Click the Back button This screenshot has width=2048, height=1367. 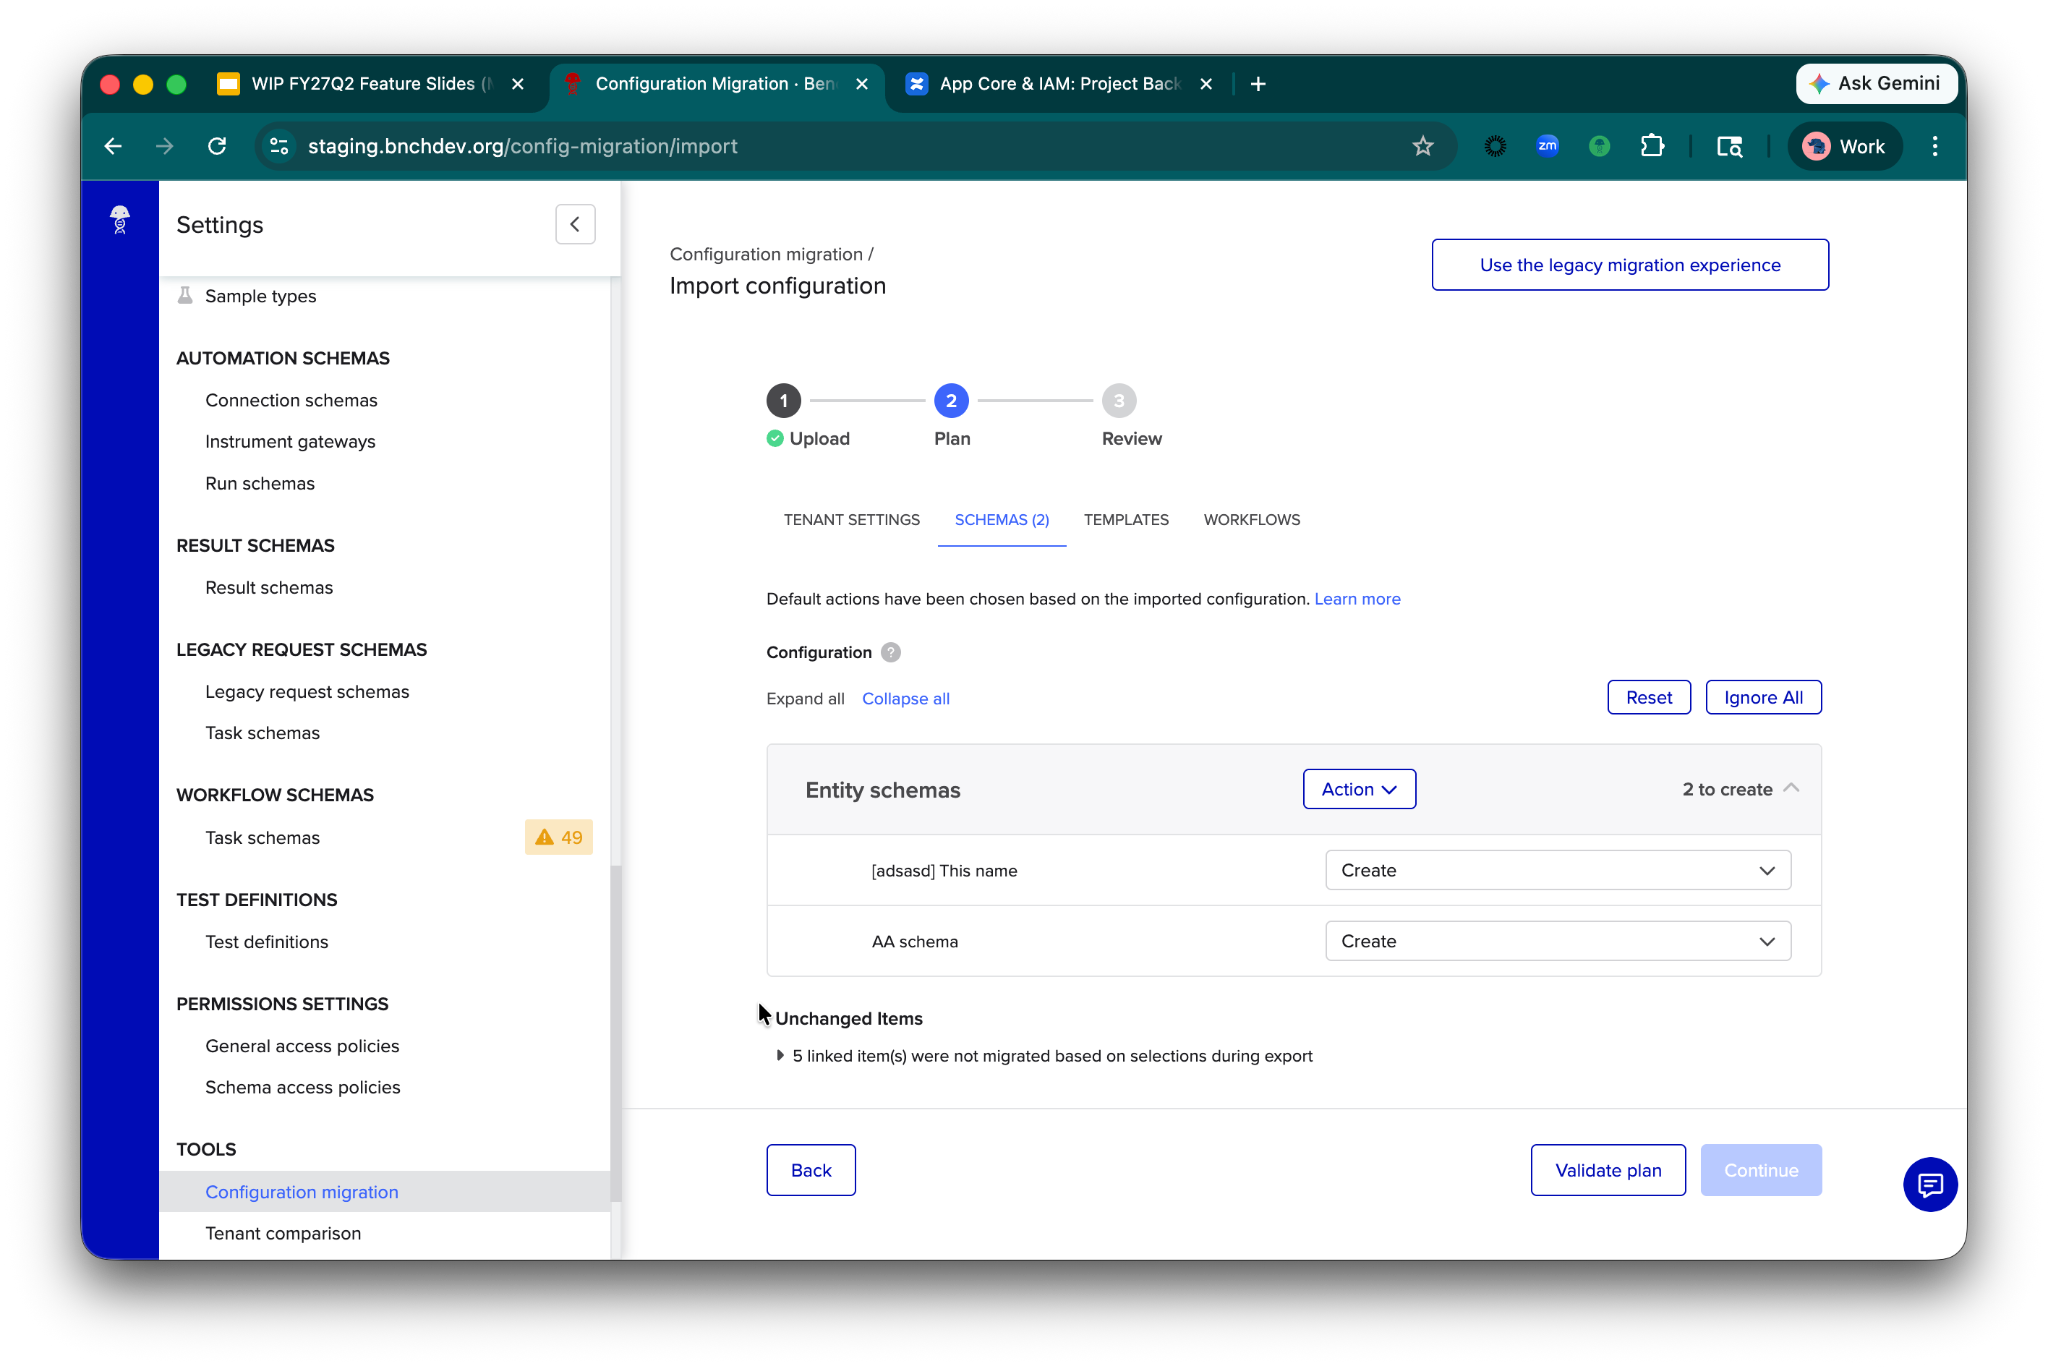[811, 1170]
